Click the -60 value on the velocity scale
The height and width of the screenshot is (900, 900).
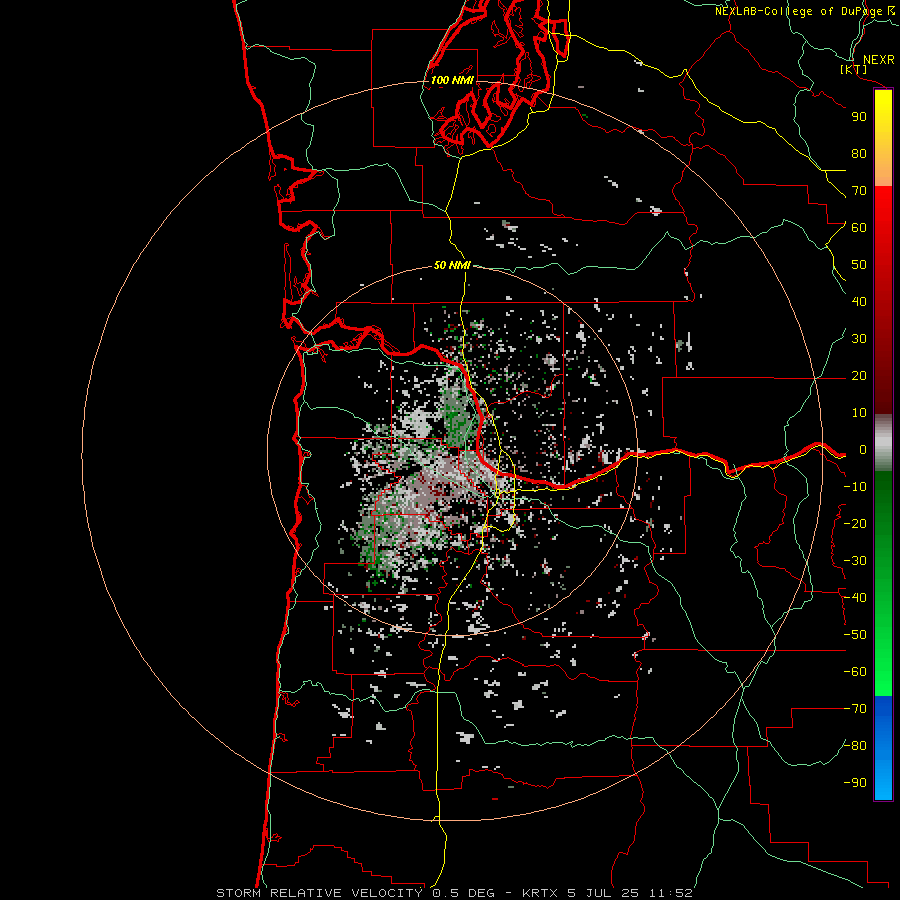point(855,672)
